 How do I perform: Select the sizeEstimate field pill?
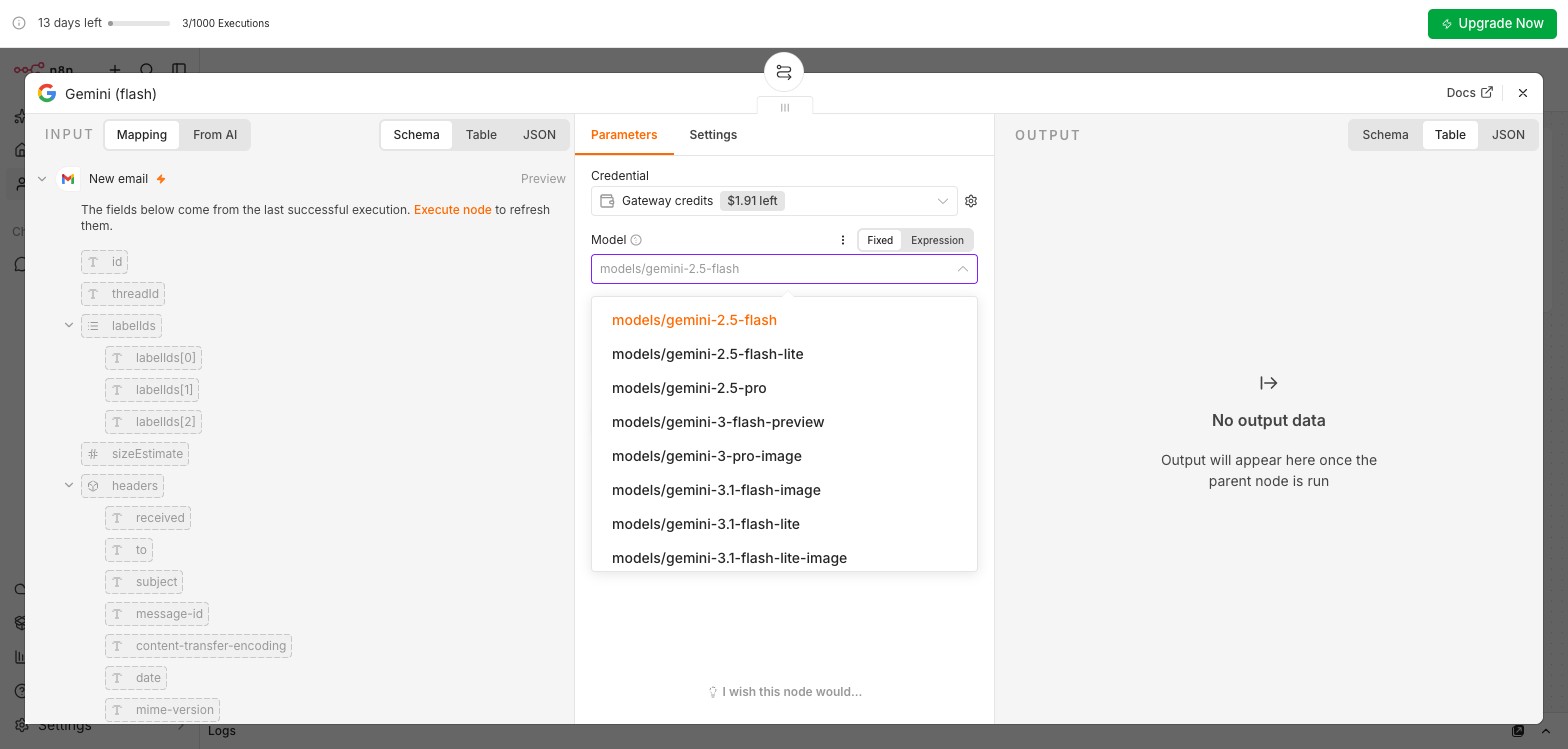pos(135,454)
